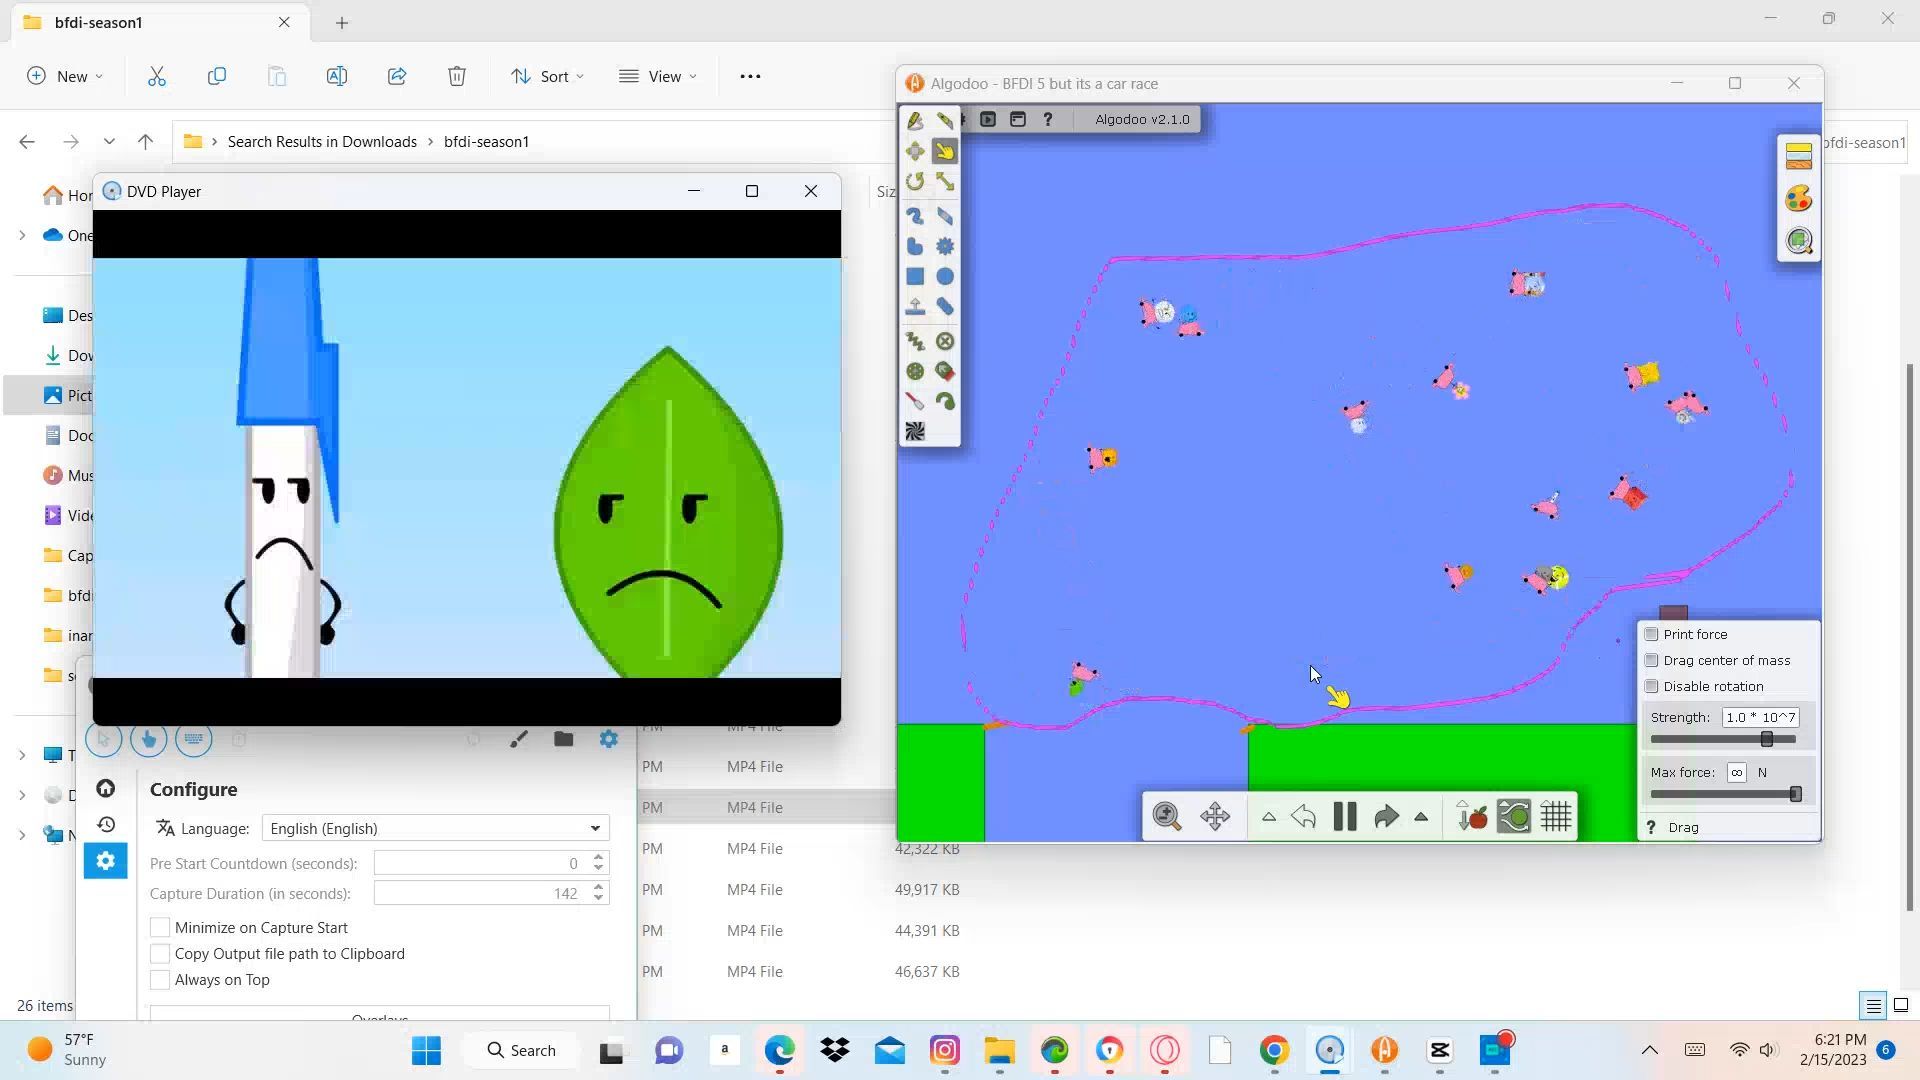The height and width of the screenshot is (1080, 1920).
Task: Click the Algodoo pan view arrows tool
Action: pos(1215,817)
